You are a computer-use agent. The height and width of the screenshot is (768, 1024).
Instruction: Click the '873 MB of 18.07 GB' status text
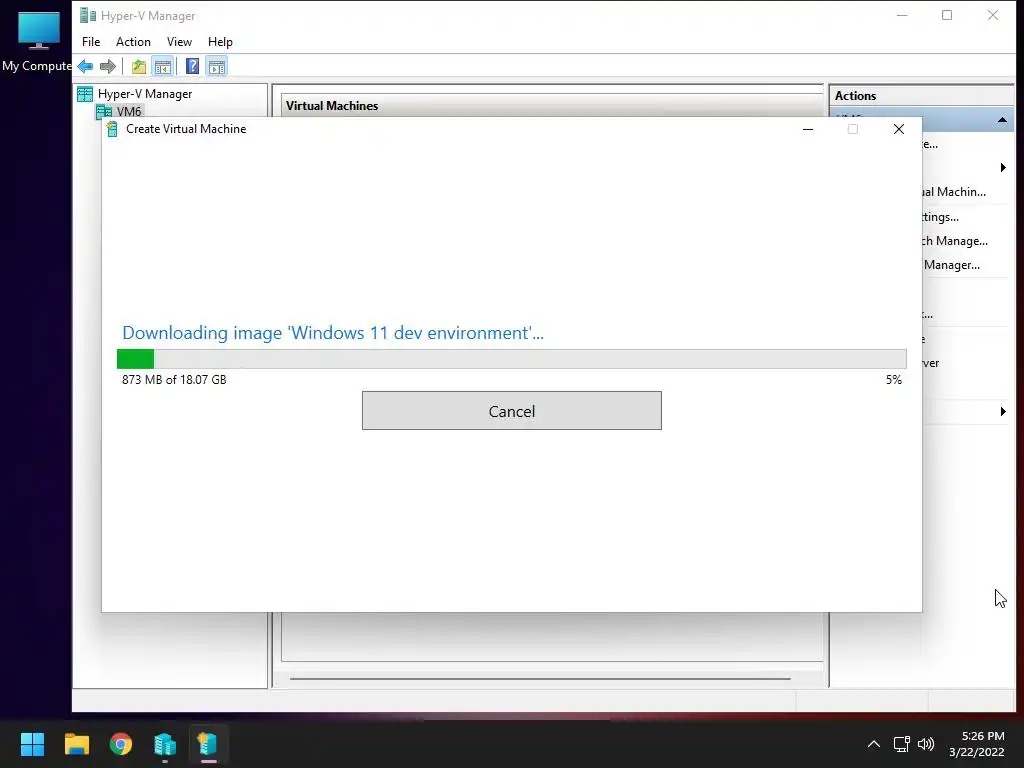(174, 379)
